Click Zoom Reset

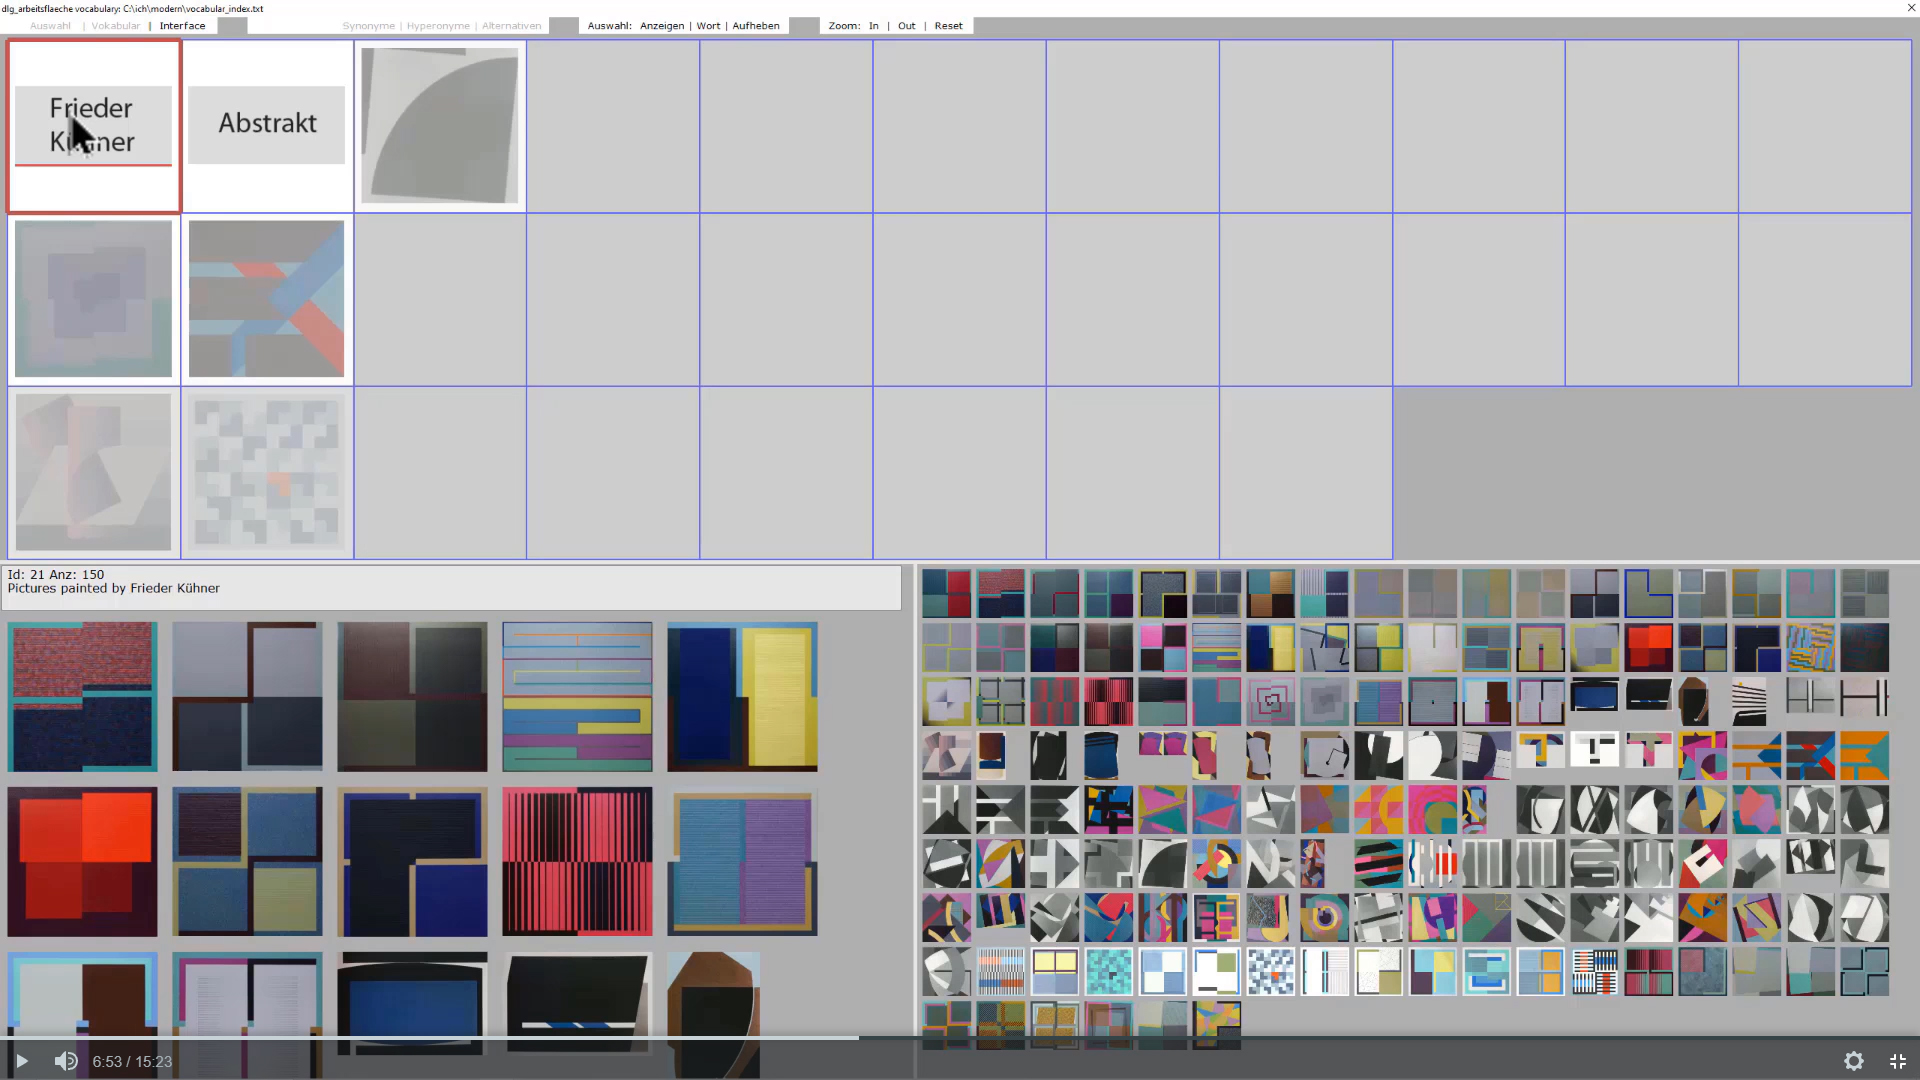[x=948, y=26]
